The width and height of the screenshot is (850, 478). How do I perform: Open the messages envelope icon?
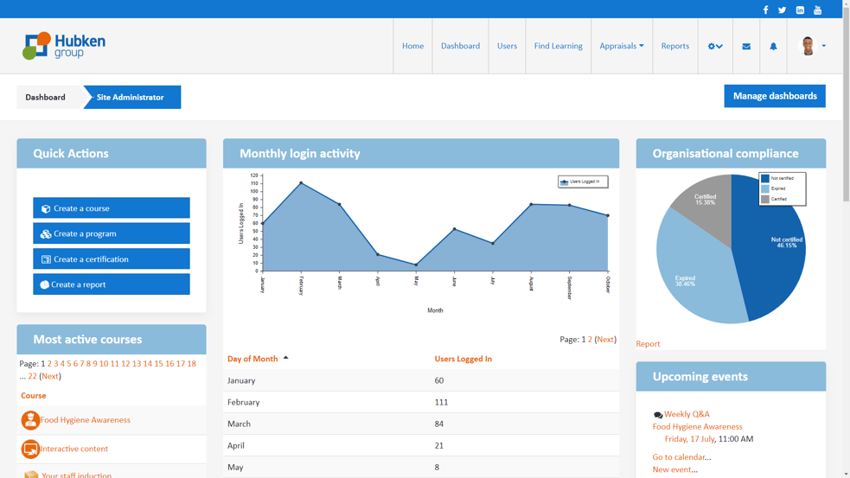click(x=746, y=46)
